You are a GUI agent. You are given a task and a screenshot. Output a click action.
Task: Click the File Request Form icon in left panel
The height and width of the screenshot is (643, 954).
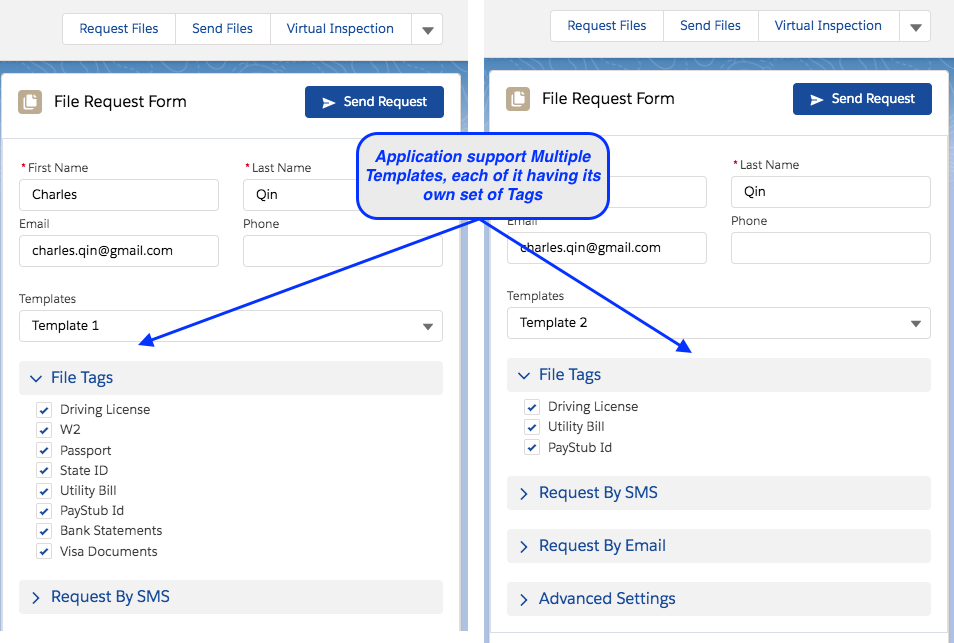(x=31, y=101)
